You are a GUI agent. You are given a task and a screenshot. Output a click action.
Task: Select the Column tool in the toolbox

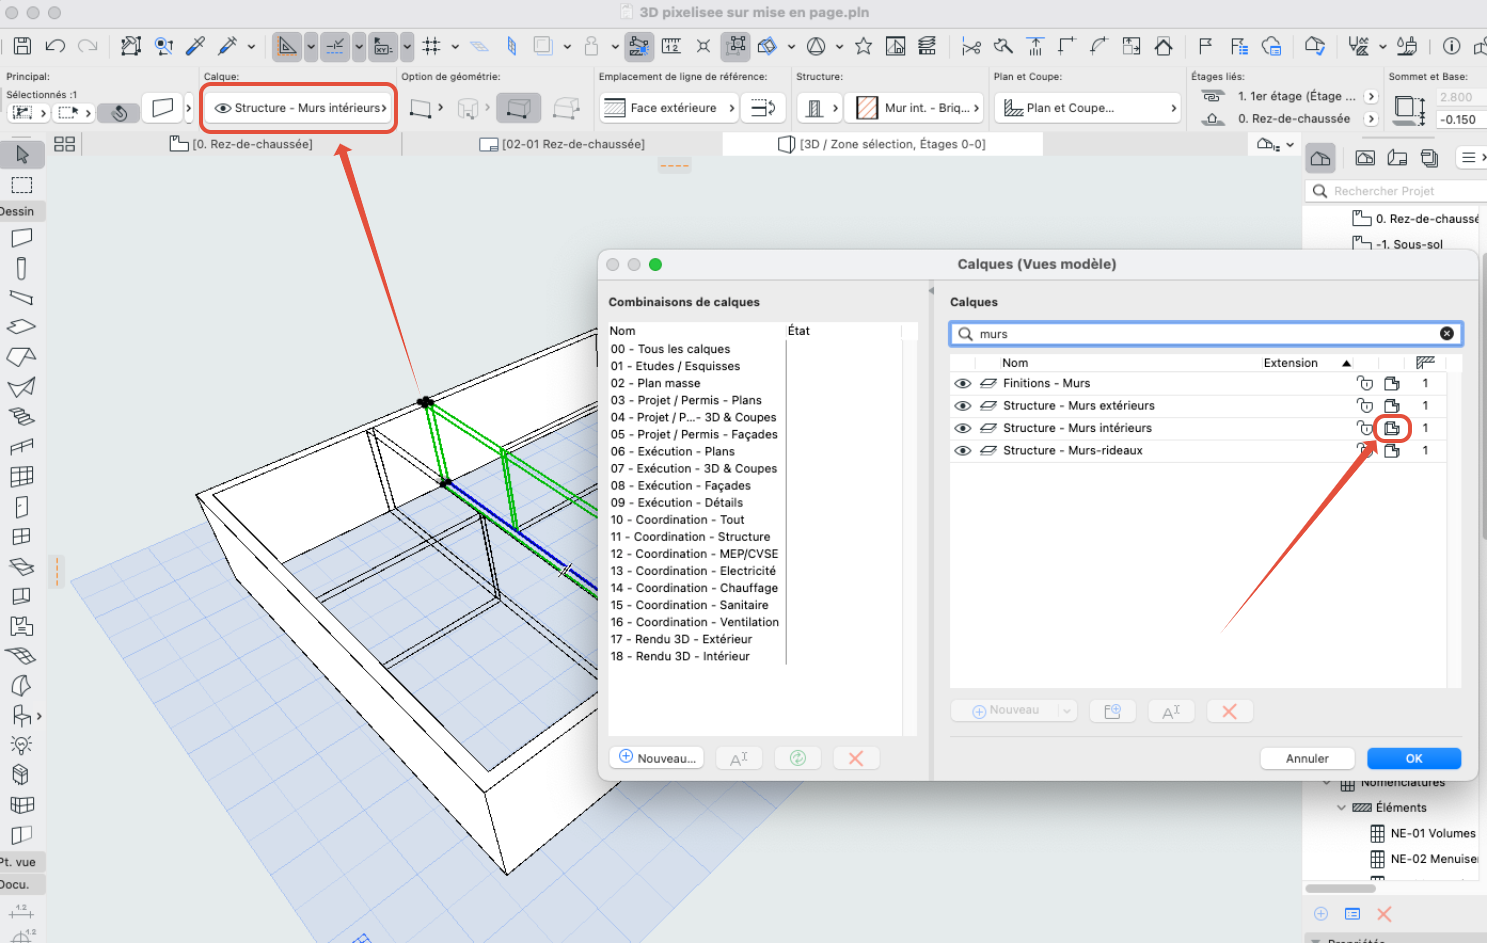point(22,268)
